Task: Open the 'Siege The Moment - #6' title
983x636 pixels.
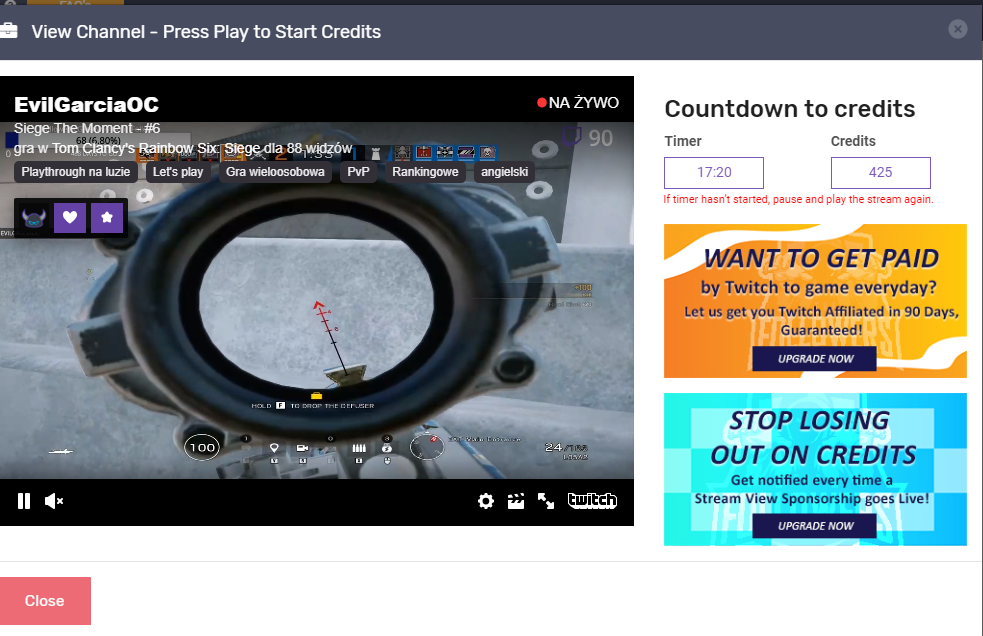Action: [87, 128]
